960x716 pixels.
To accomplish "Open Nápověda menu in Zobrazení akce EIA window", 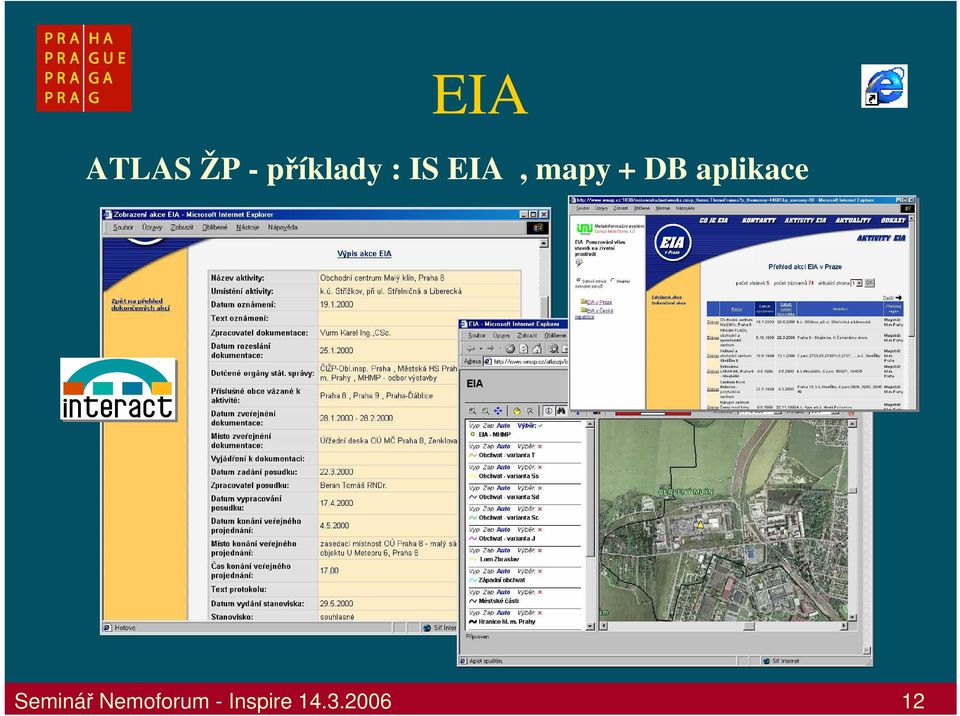I will pos(283,227).
